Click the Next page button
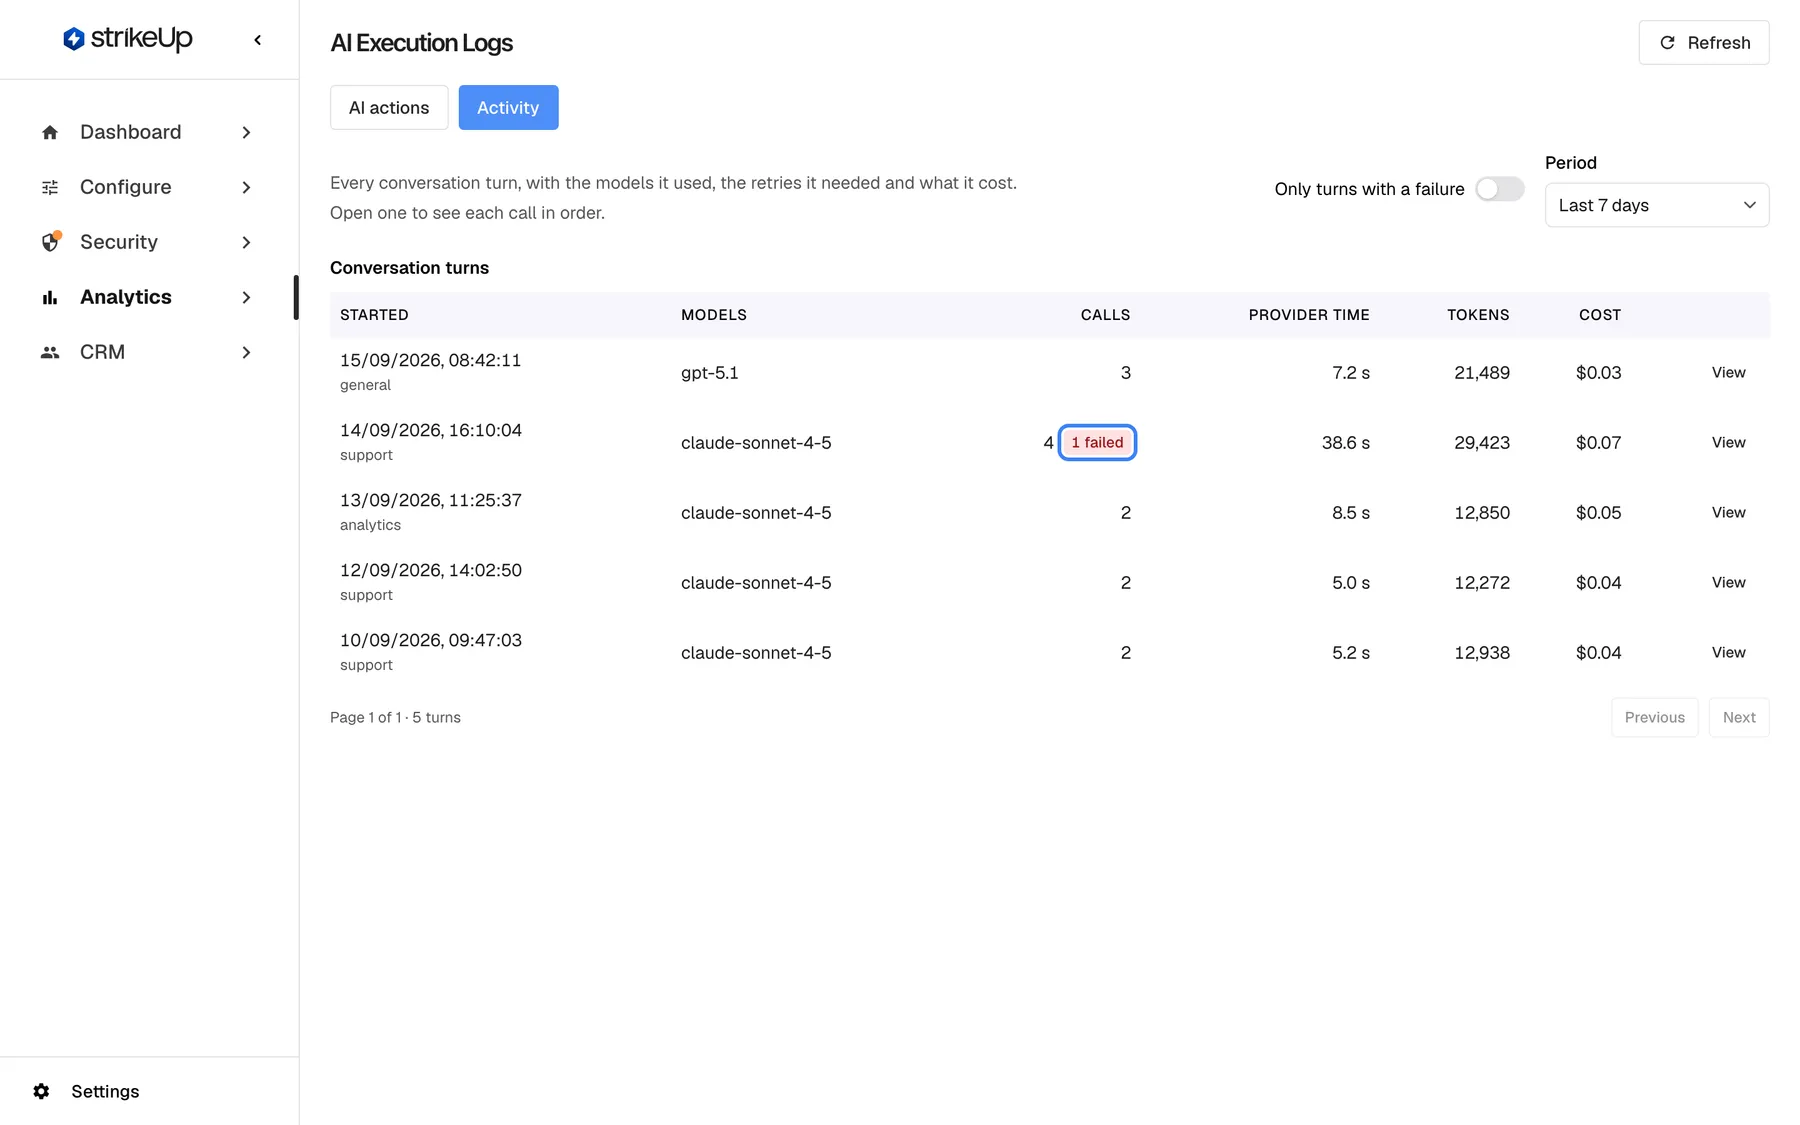 coord(1739,717)
